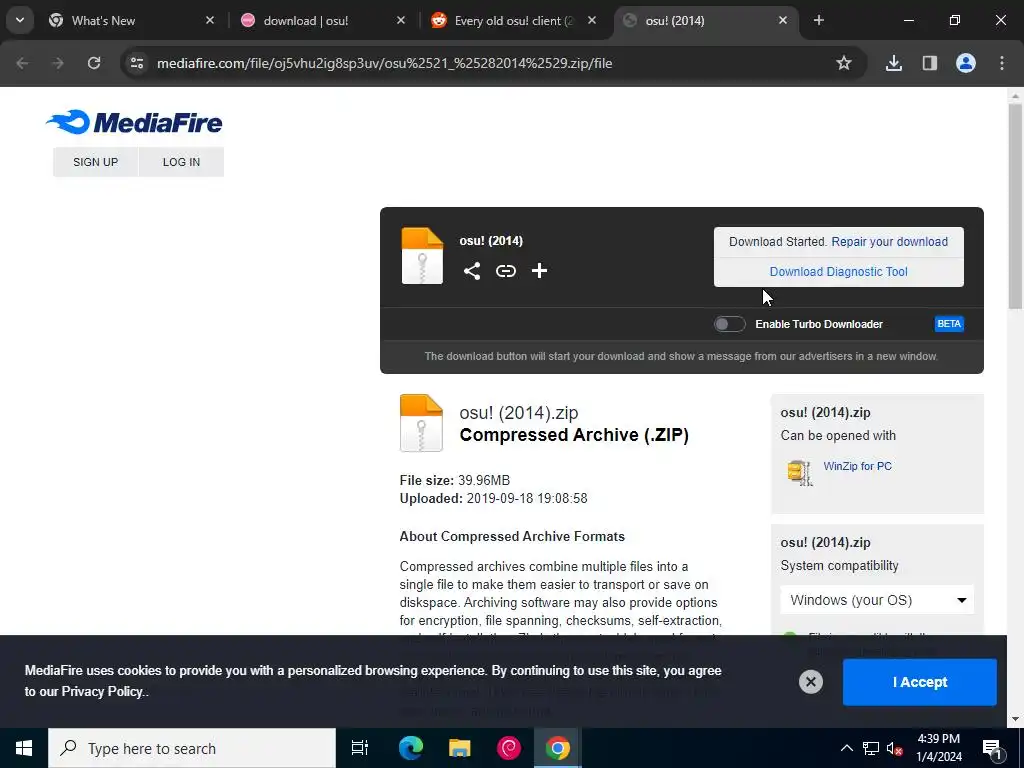Open the network tray icon

tap(871, 748)
